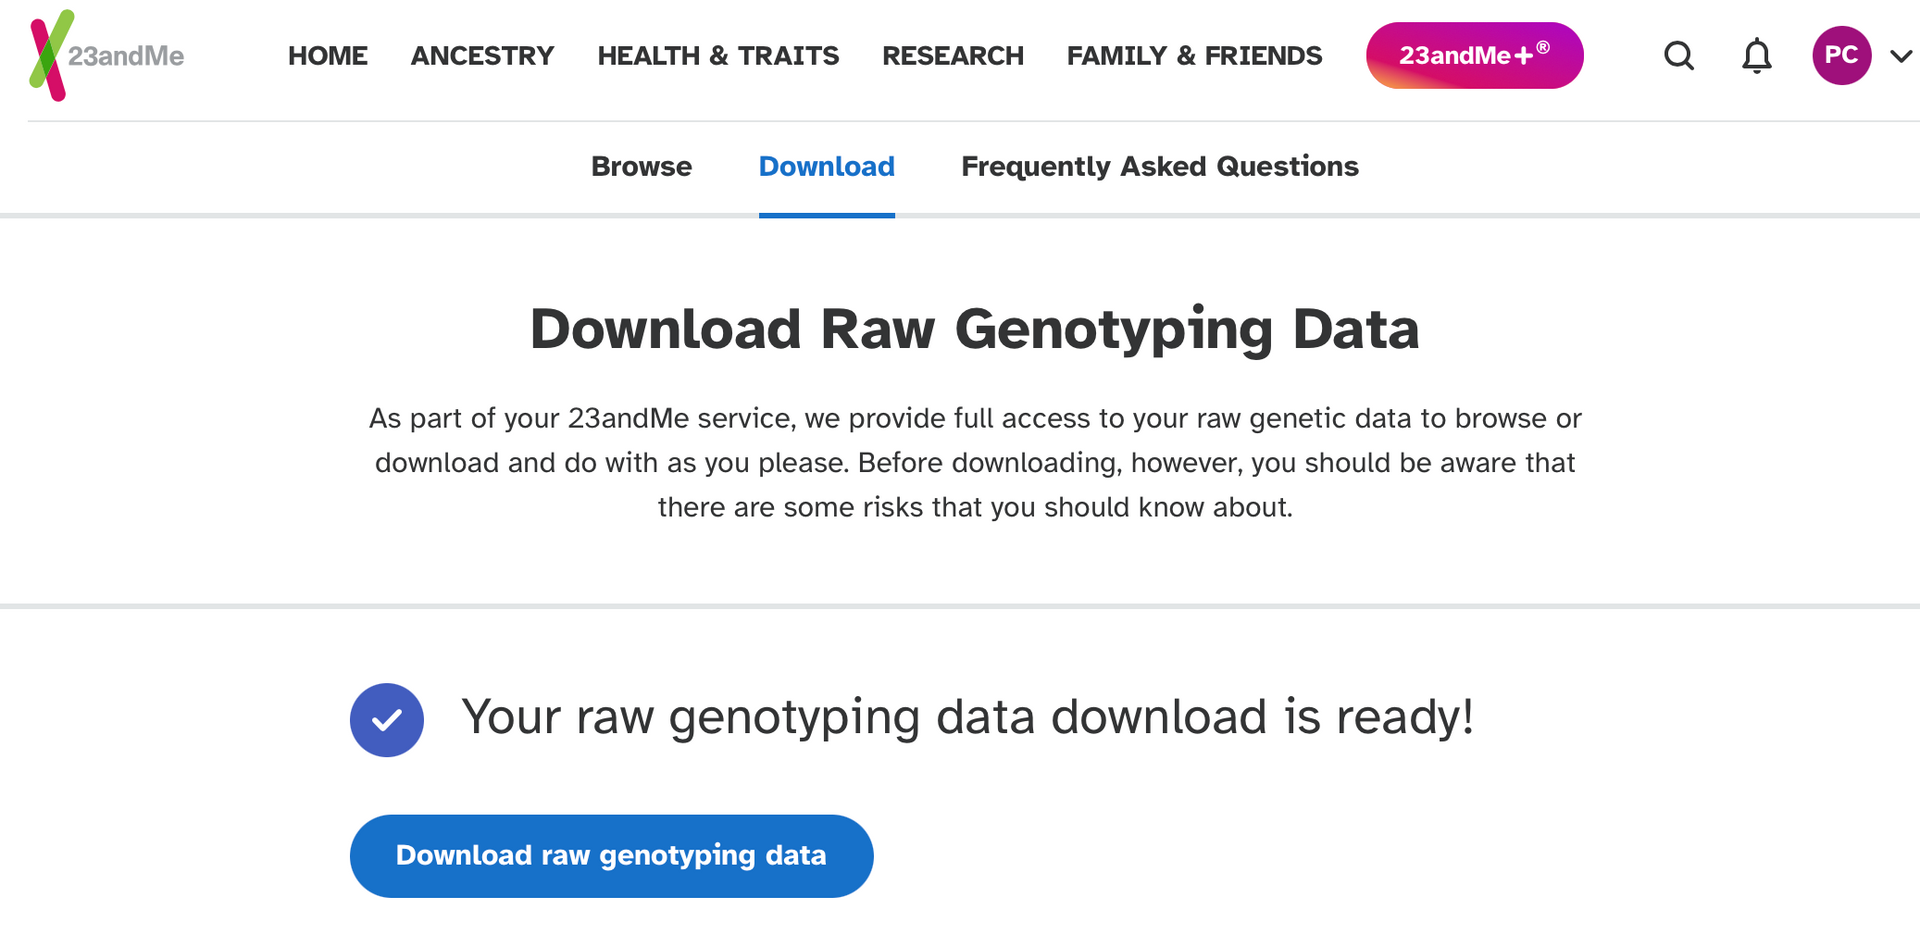Image resolution: width=1920 pixels, height=946 pixels.
Task: Click the ready confirmation message text
Action: click(968, 717)
